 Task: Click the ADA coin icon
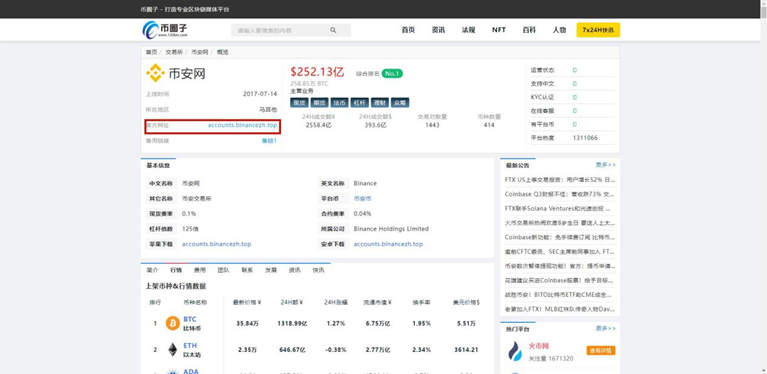pos(173,372)
